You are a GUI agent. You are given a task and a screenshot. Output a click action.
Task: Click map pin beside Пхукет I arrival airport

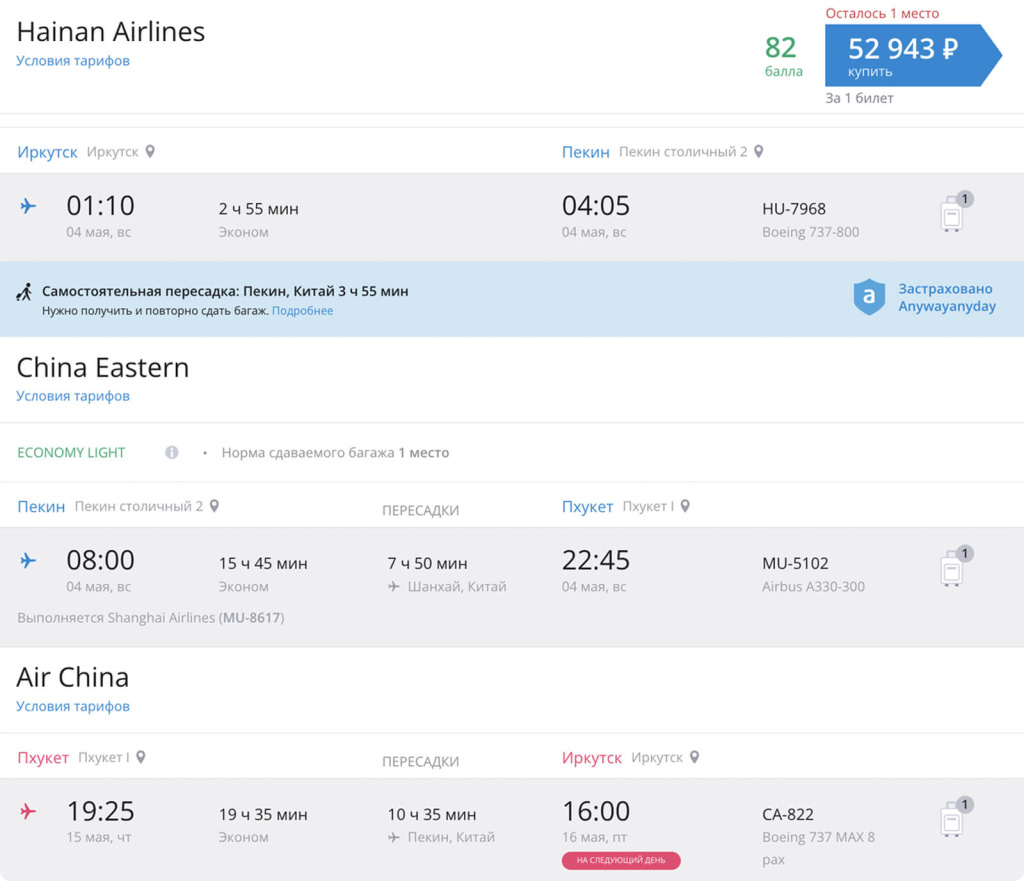click(685, 507)
